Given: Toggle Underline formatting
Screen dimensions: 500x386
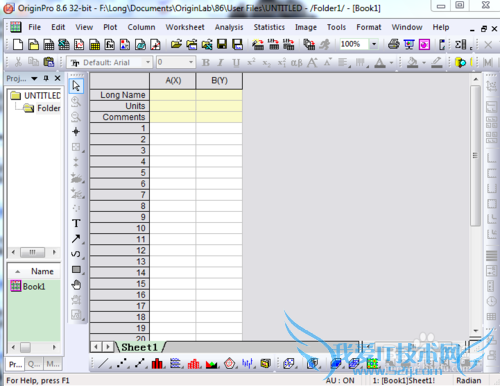Looking at the screenshot, I should [x=236, y=62].
